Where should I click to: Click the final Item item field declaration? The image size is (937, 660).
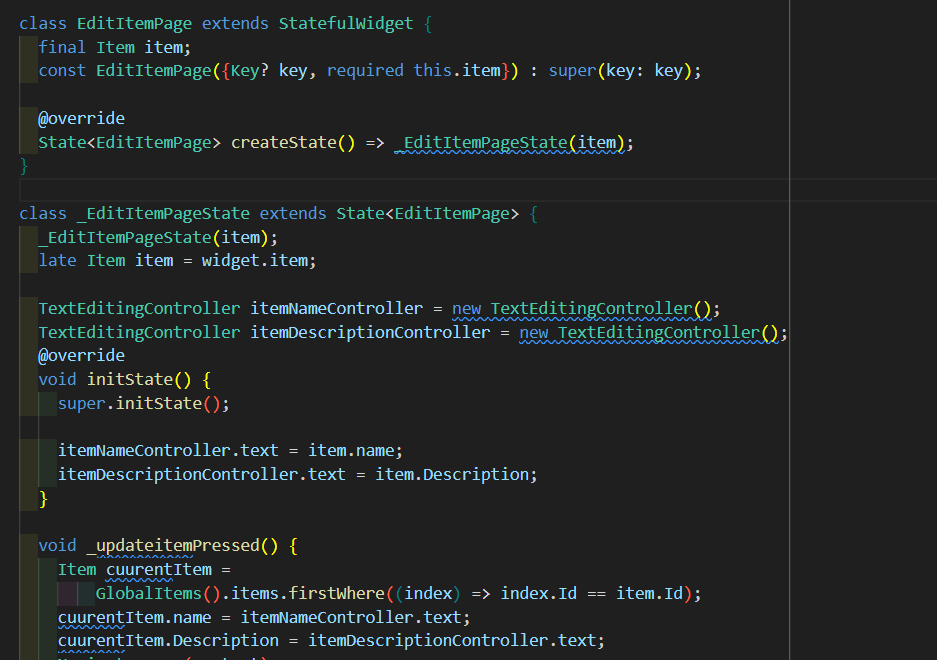coord(114,46)
